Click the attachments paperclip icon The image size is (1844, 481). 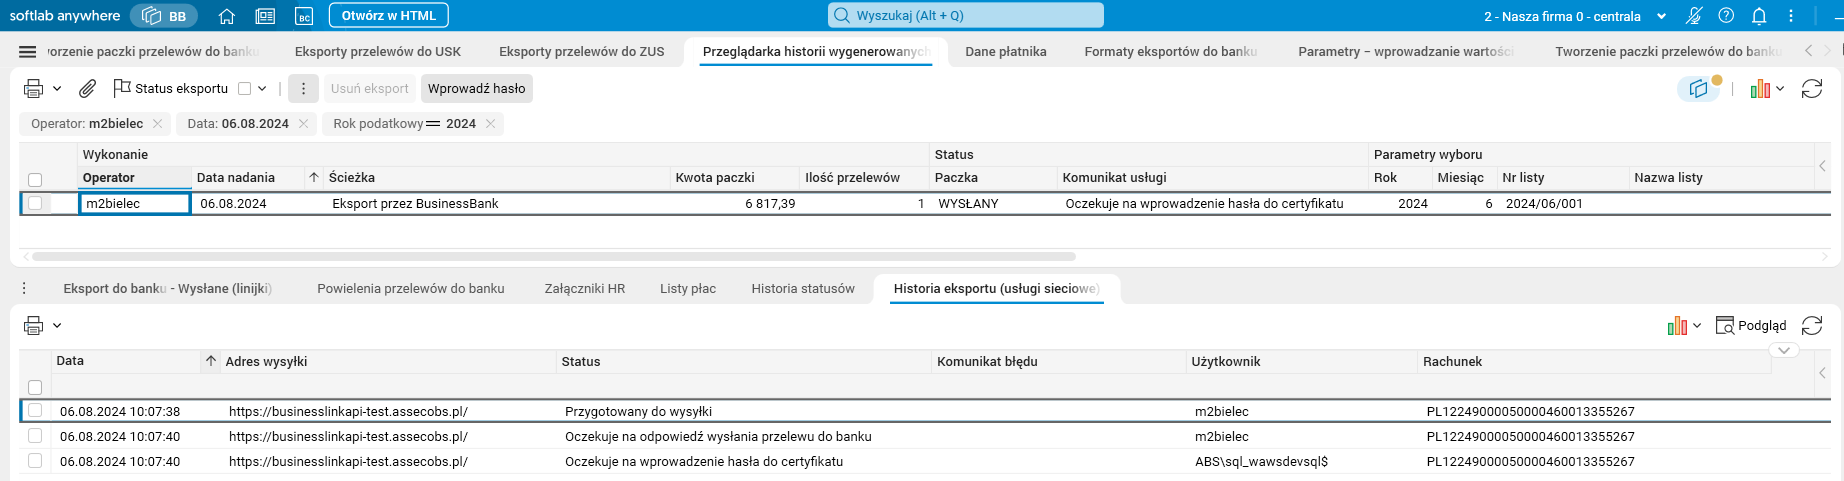click(88, 89)
